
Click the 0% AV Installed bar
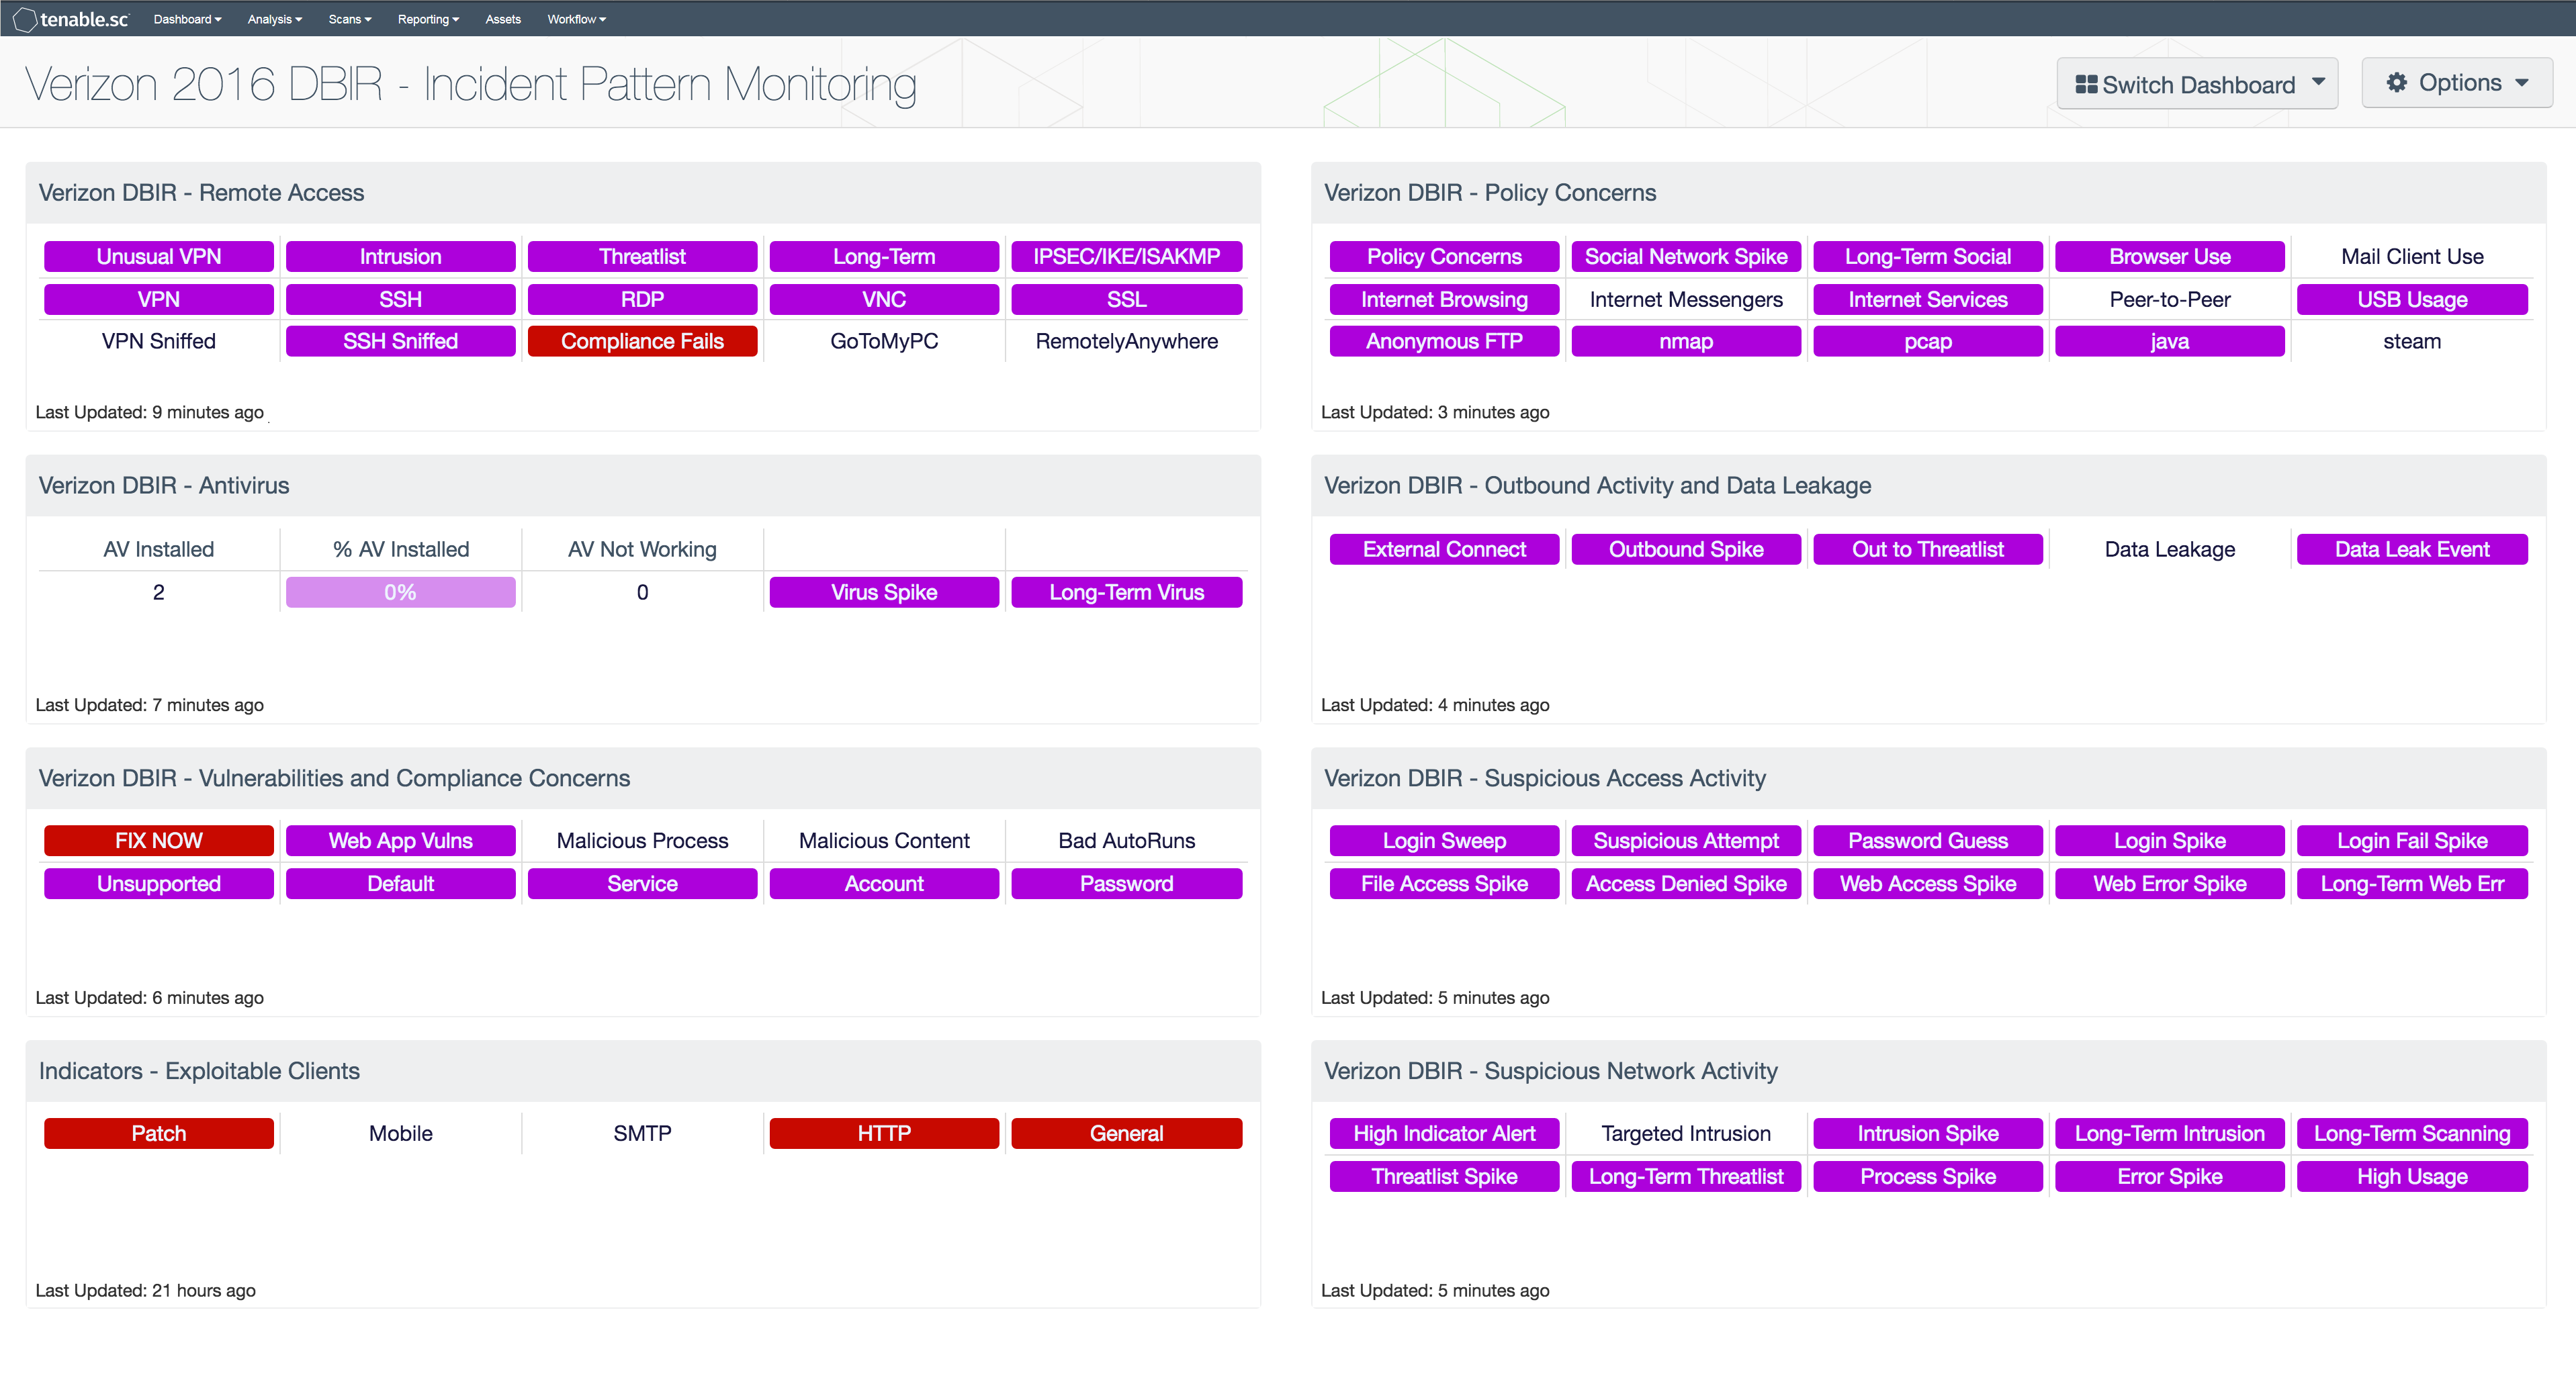[400, 592]
